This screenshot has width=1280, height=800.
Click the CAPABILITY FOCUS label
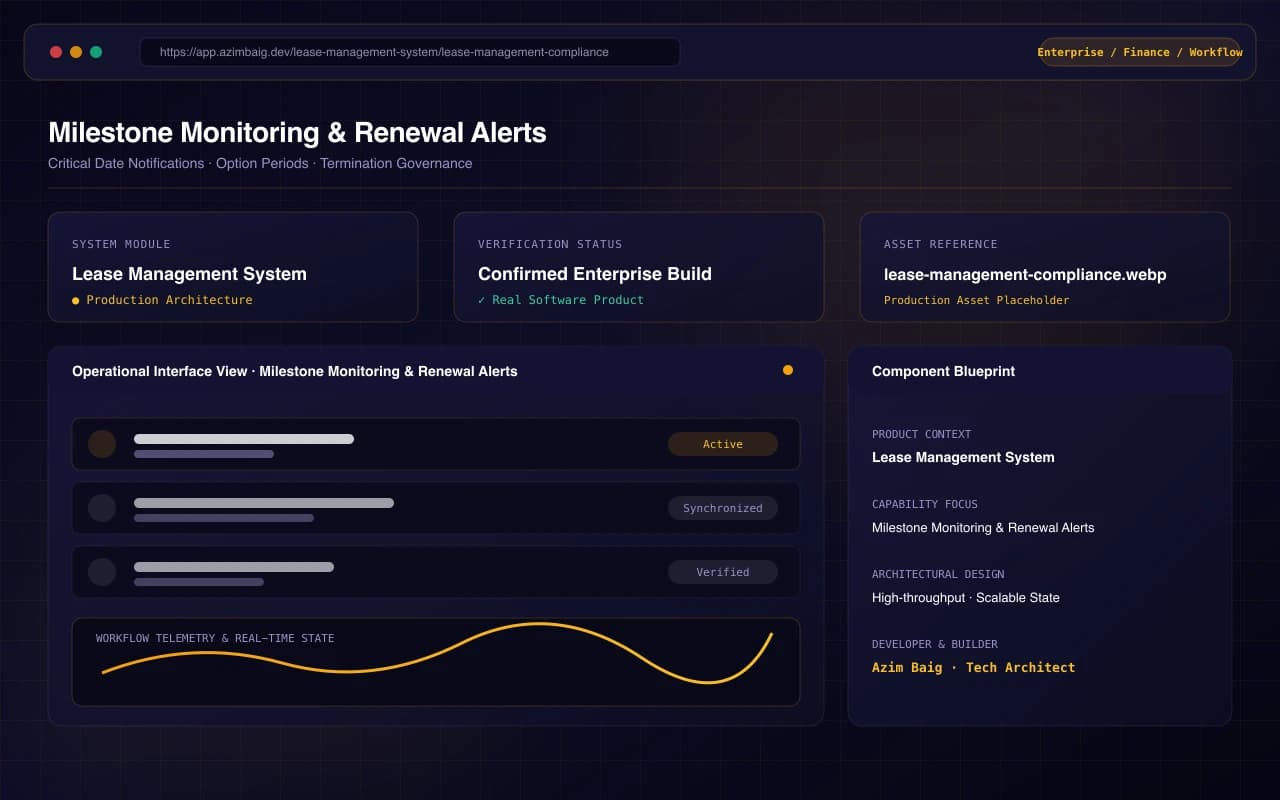point(925,504)
